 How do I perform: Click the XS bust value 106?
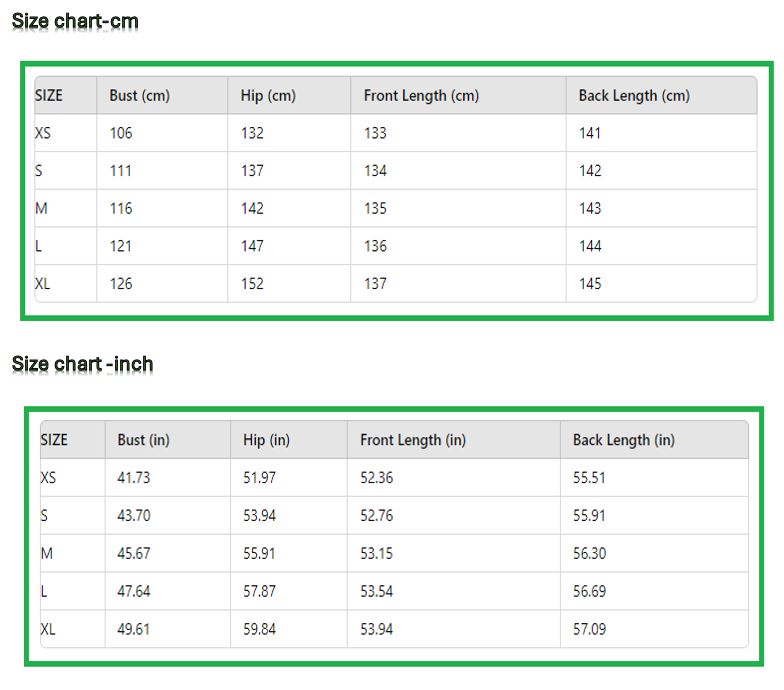click(x=121, y=133)
